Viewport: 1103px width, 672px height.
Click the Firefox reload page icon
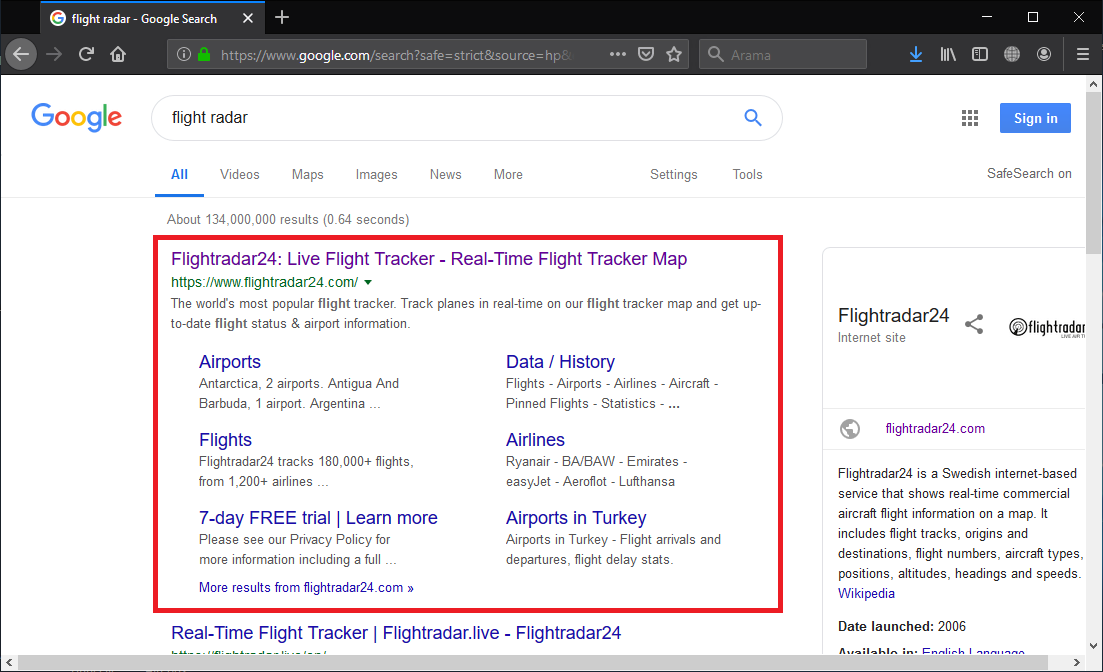pyautogui.click(x=87, y=55)
